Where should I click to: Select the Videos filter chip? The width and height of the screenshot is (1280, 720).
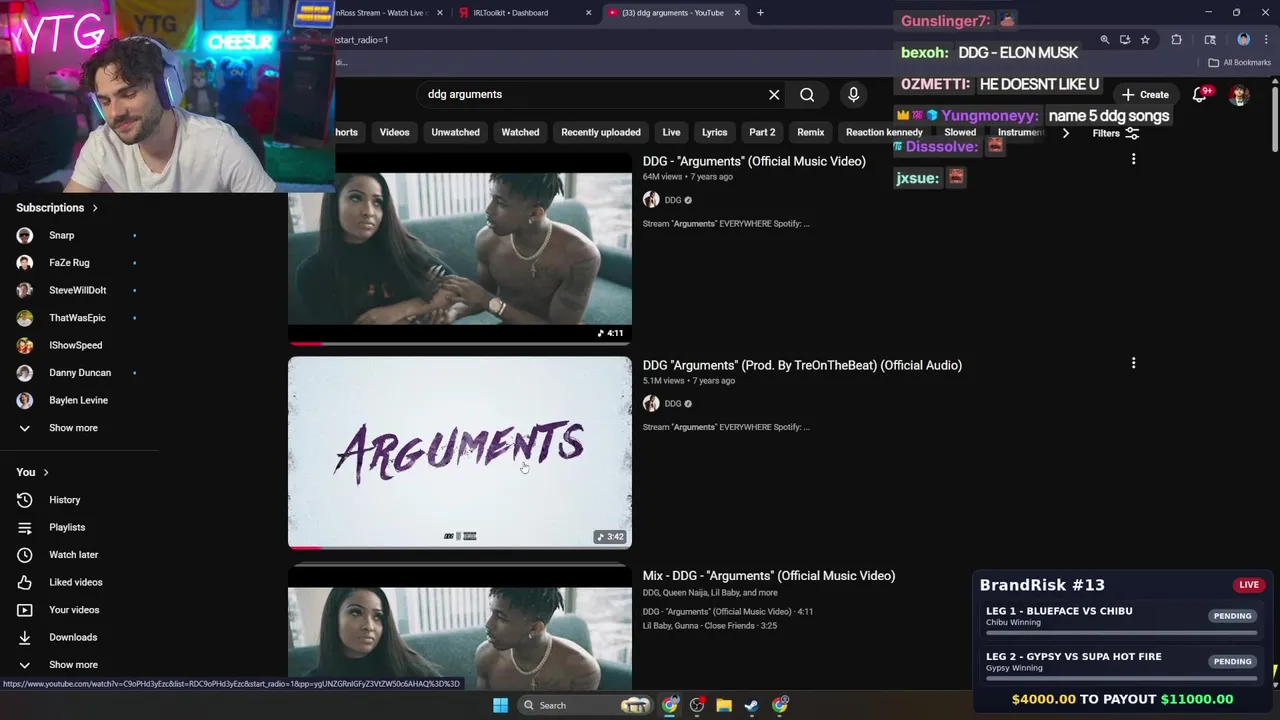[394, 132]
